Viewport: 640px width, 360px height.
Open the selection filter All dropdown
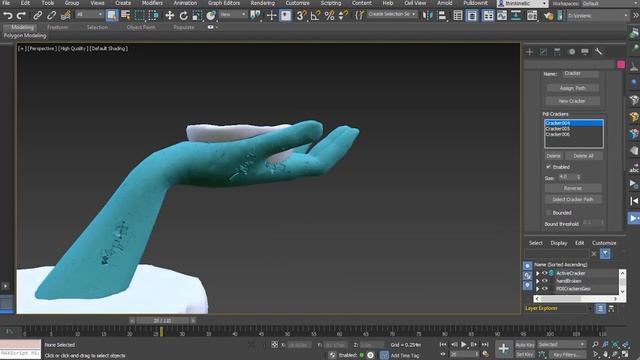[89, 14]
